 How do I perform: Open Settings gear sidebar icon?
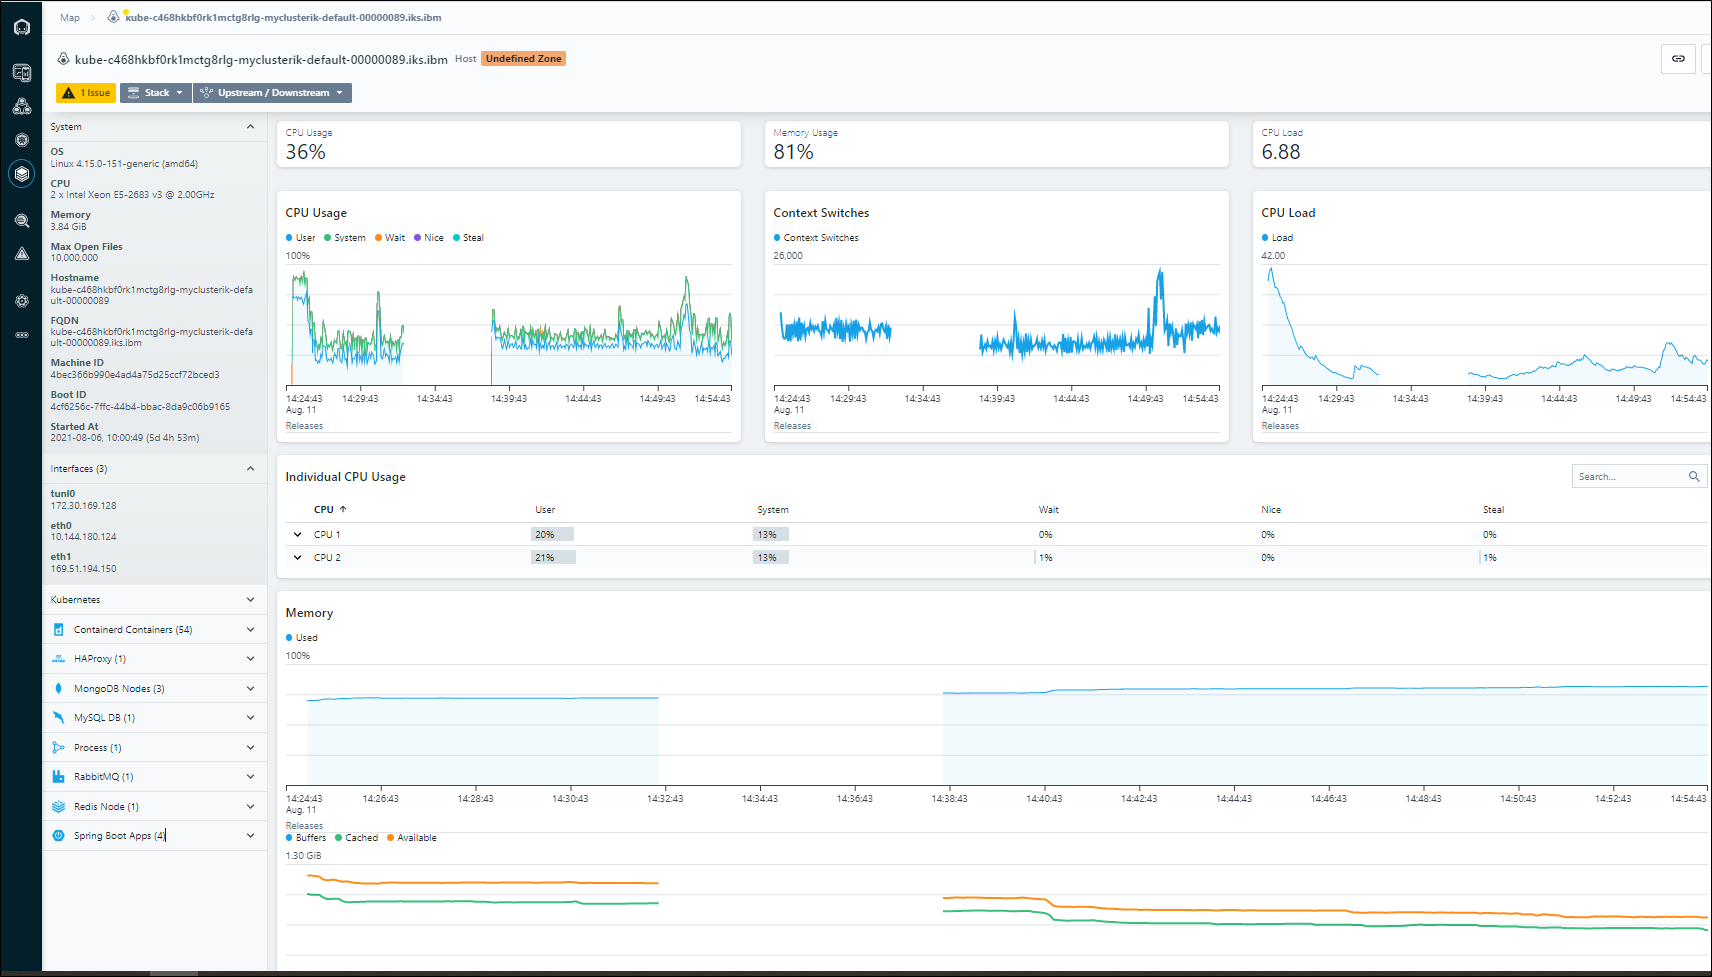pos(21,301)
